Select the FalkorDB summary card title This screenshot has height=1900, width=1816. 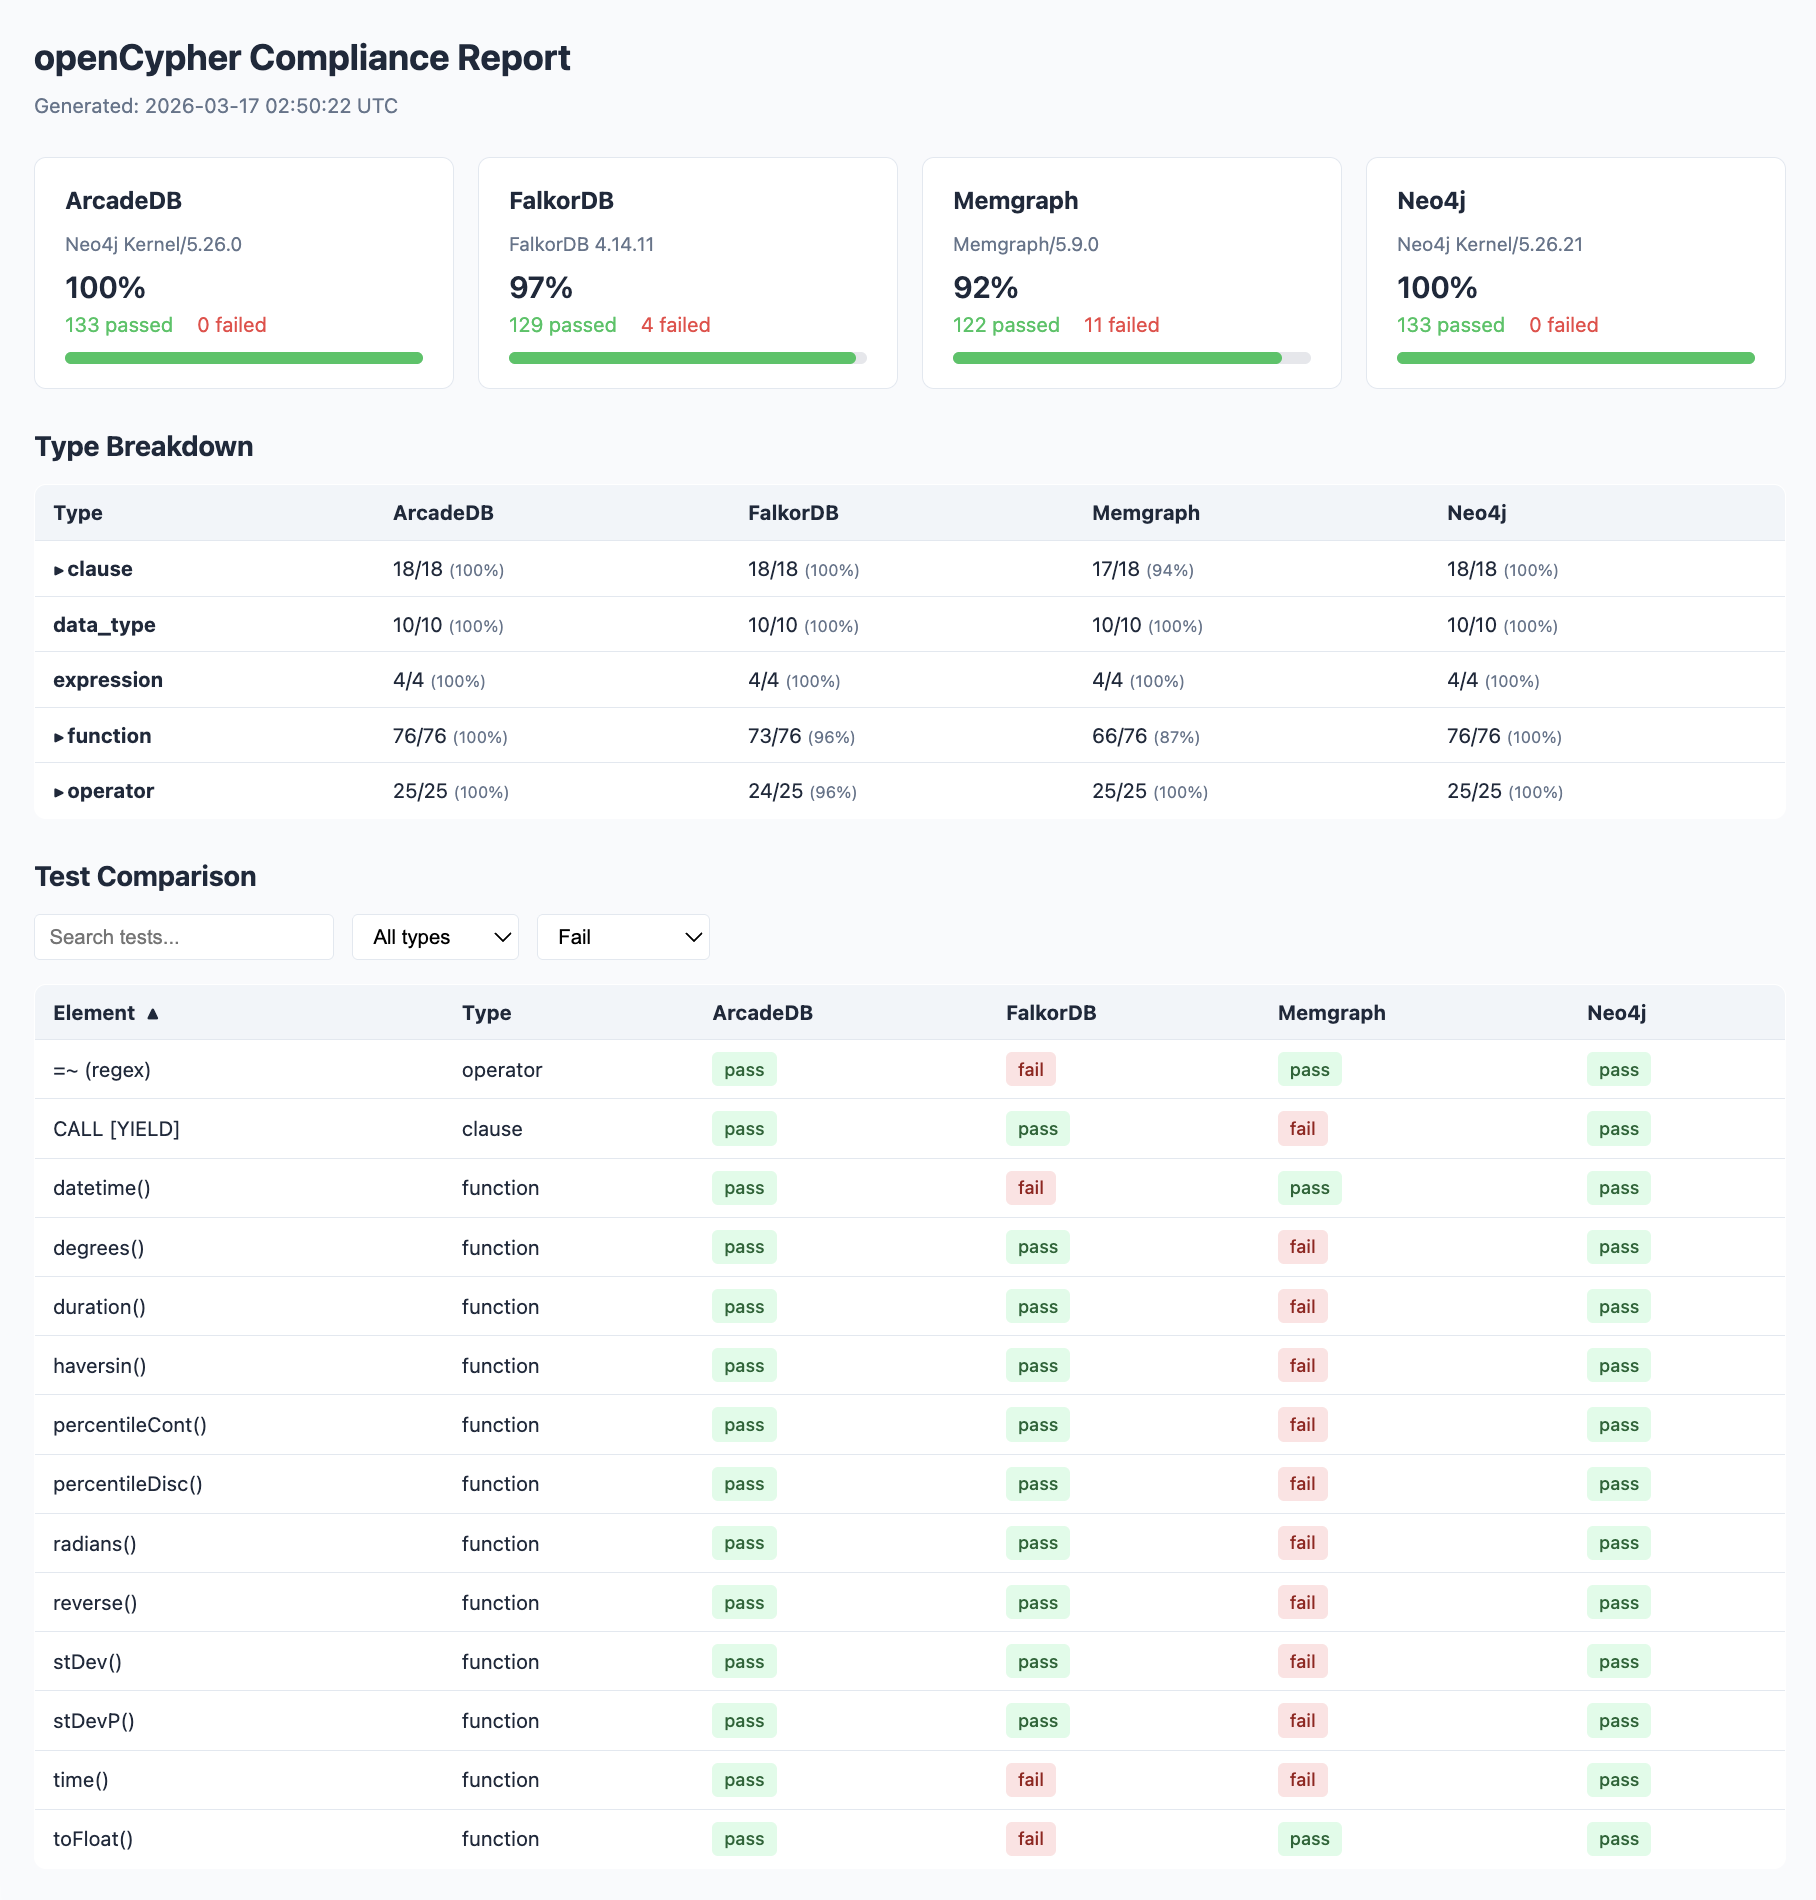click(x=561, y=201)
